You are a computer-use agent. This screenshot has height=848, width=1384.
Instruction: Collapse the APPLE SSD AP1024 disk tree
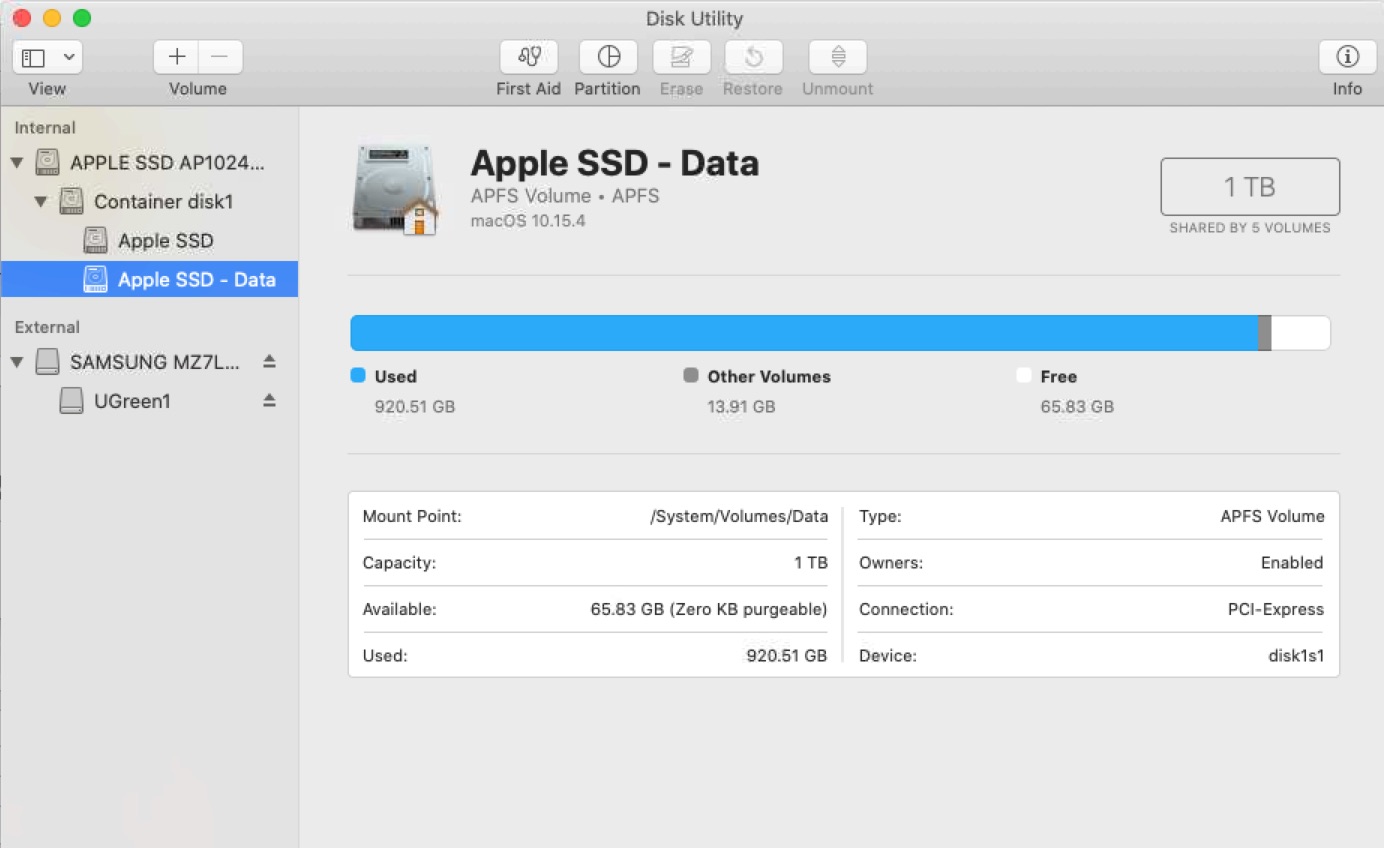pyautogui.click(x=17, y=162)
